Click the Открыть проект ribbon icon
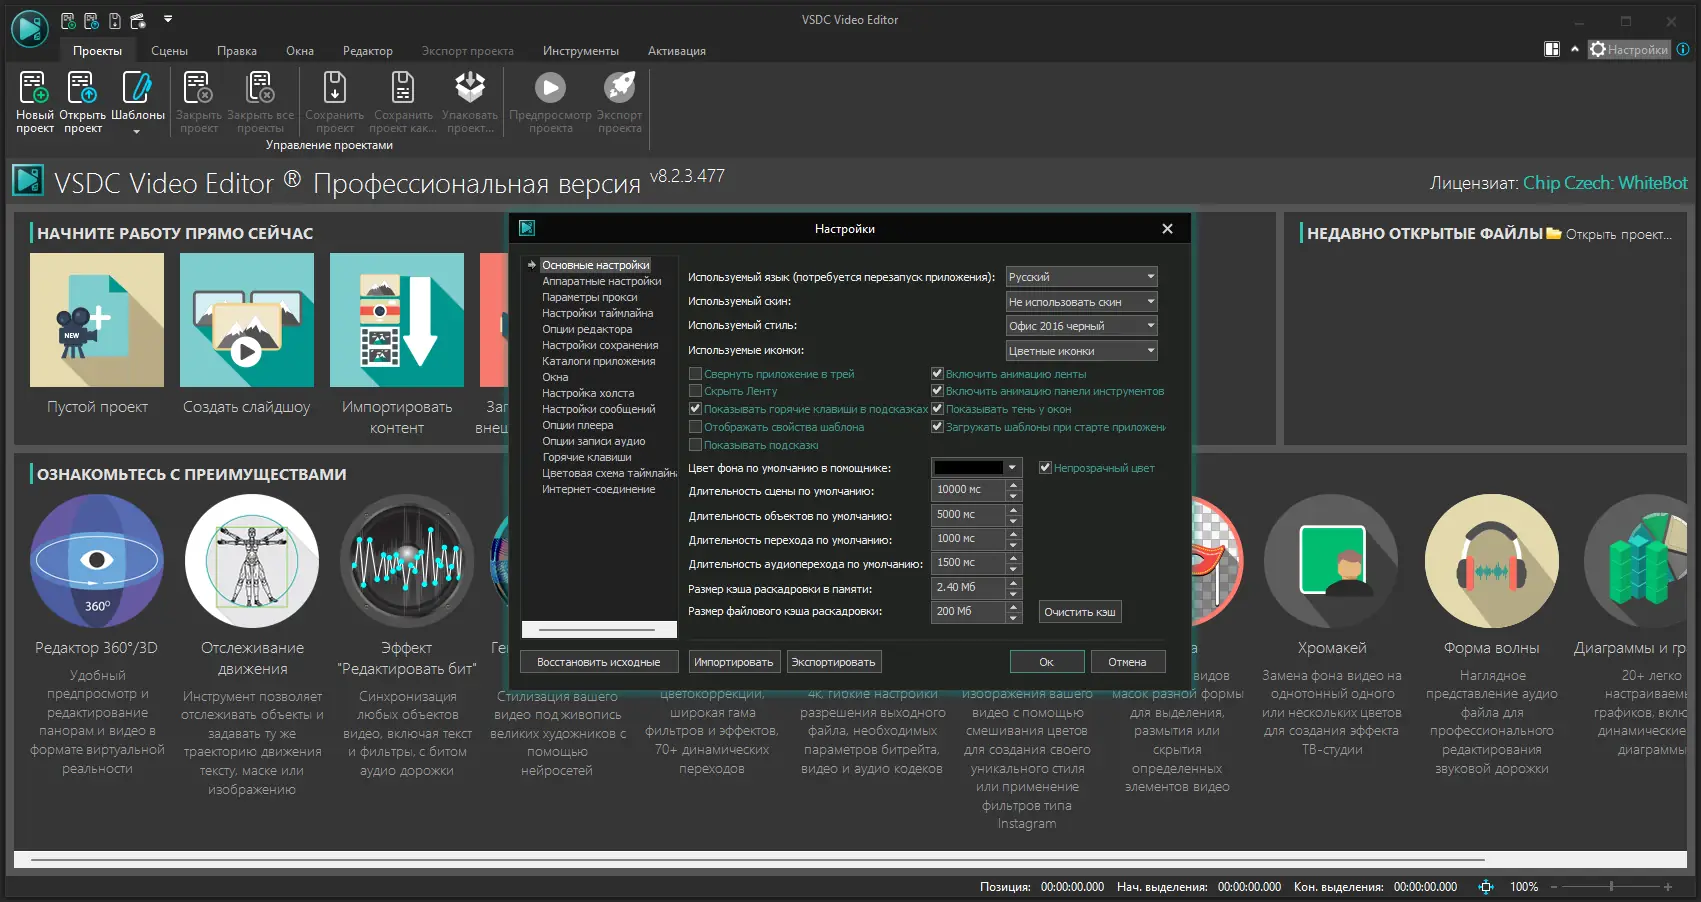Screen dimensions: 1701x902 coord(82,88)
